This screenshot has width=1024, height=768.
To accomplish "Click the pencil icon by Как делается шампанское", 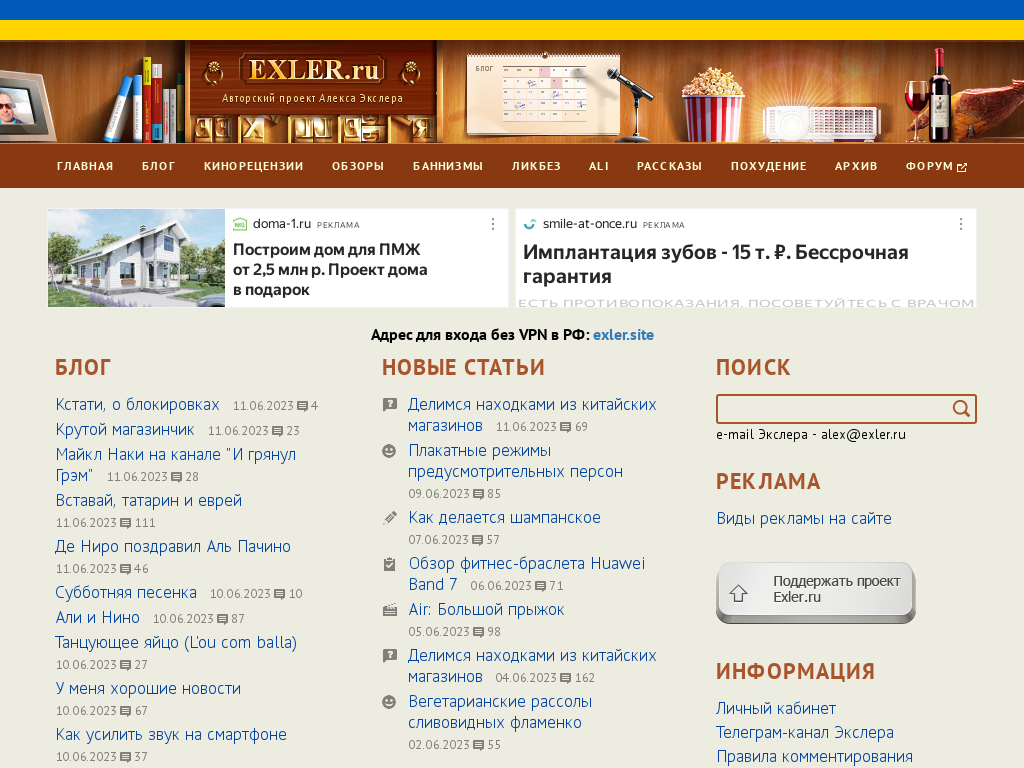I will click(x=390, y=518).
